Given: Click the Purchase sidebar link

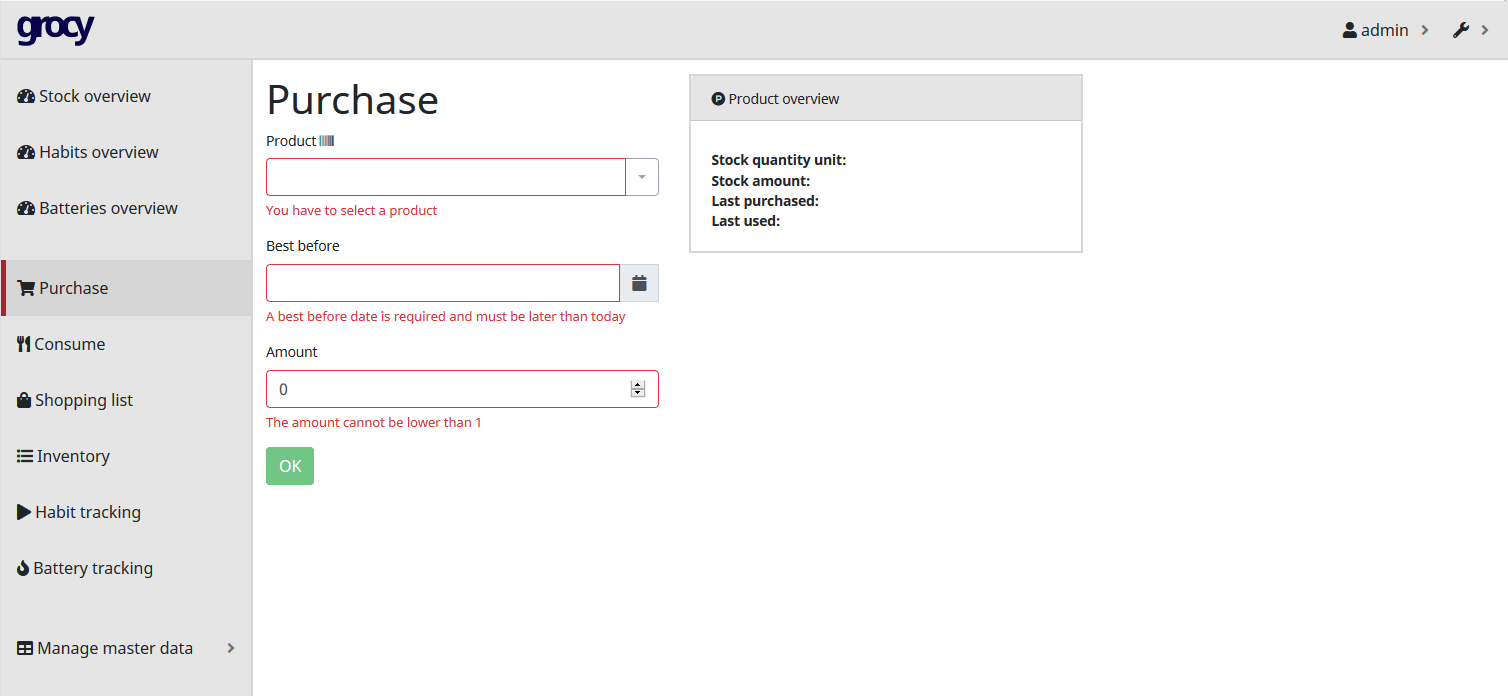Looking at the screenshot, I should (73, 288).
